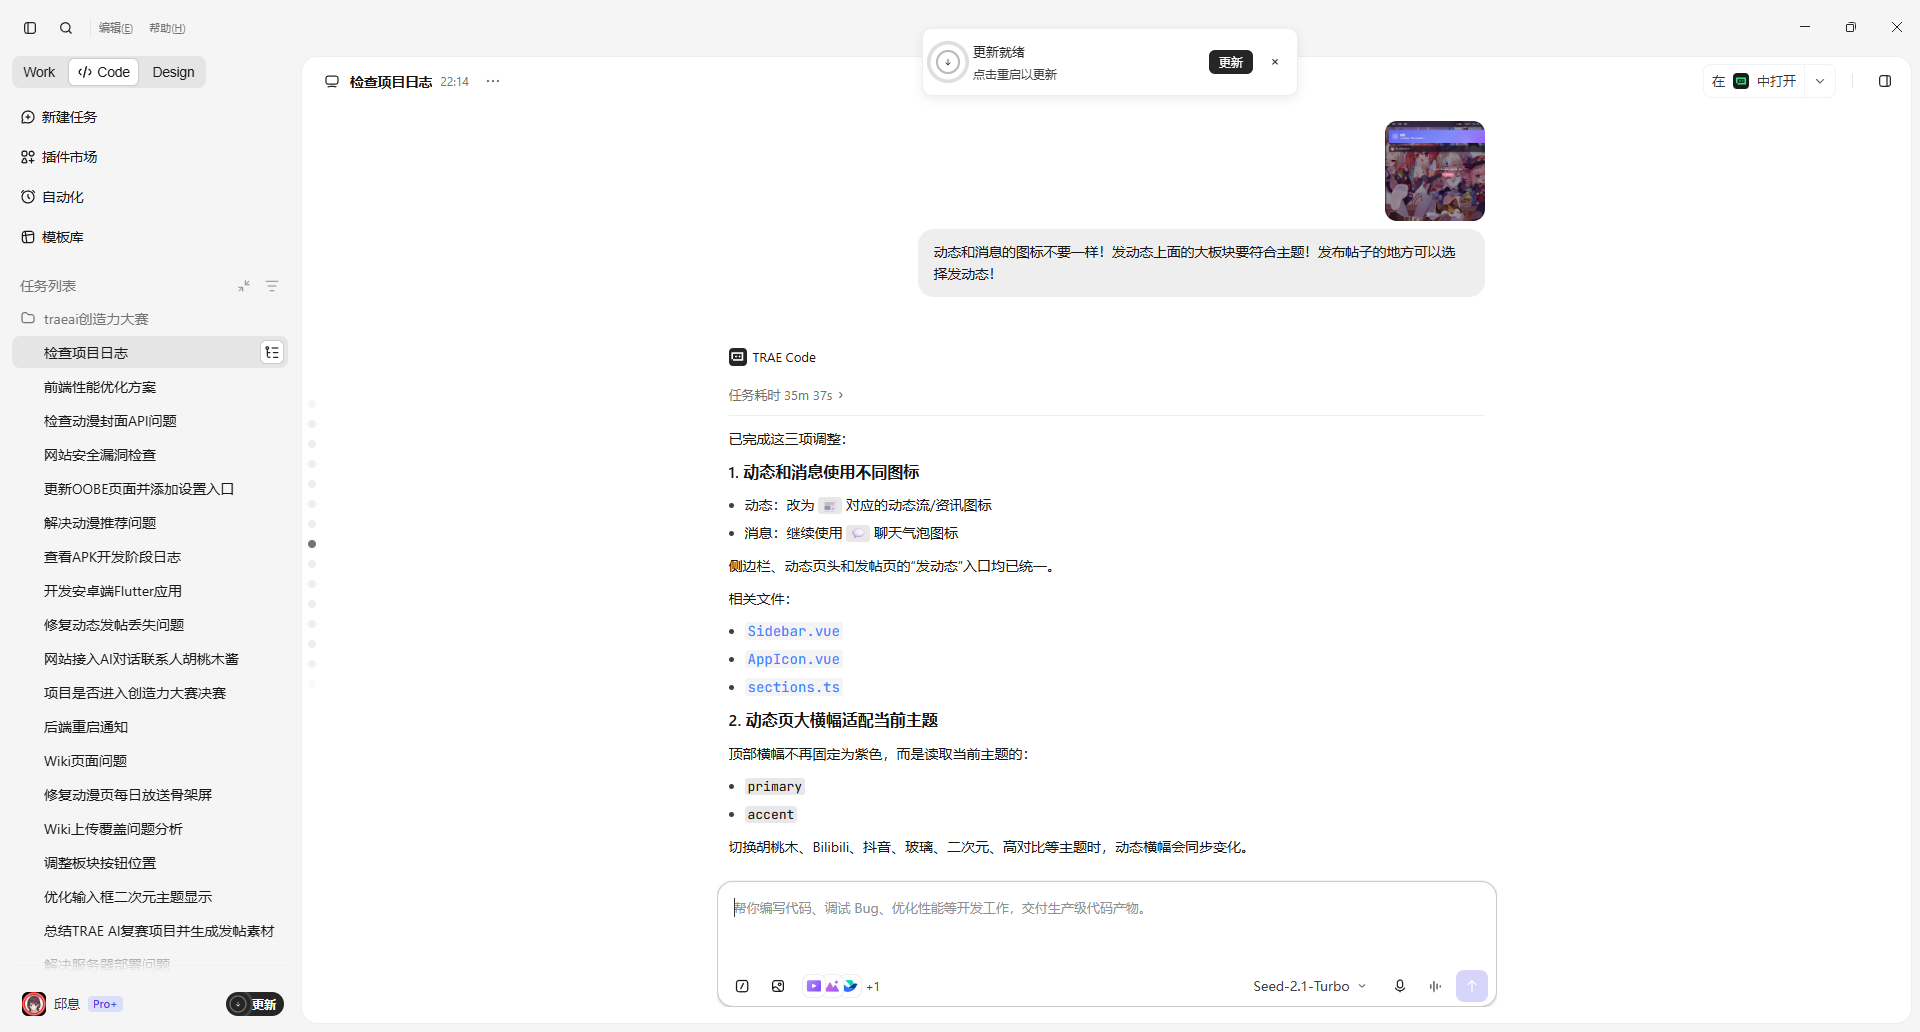The height and width of the screenshot is (1032, 1920).
Task: Jump to the highlighted conversation timeline dot
Action: click(312, 544)
